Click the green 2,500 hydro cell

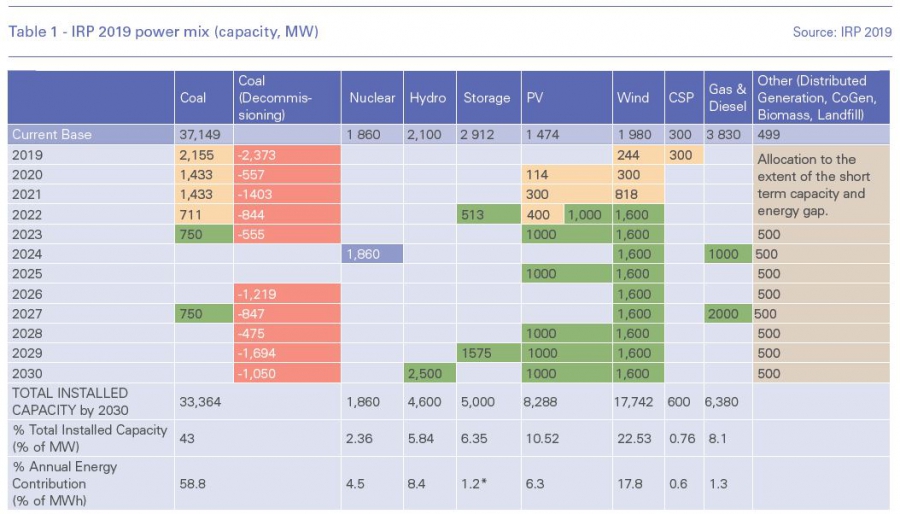pos(429,373)
